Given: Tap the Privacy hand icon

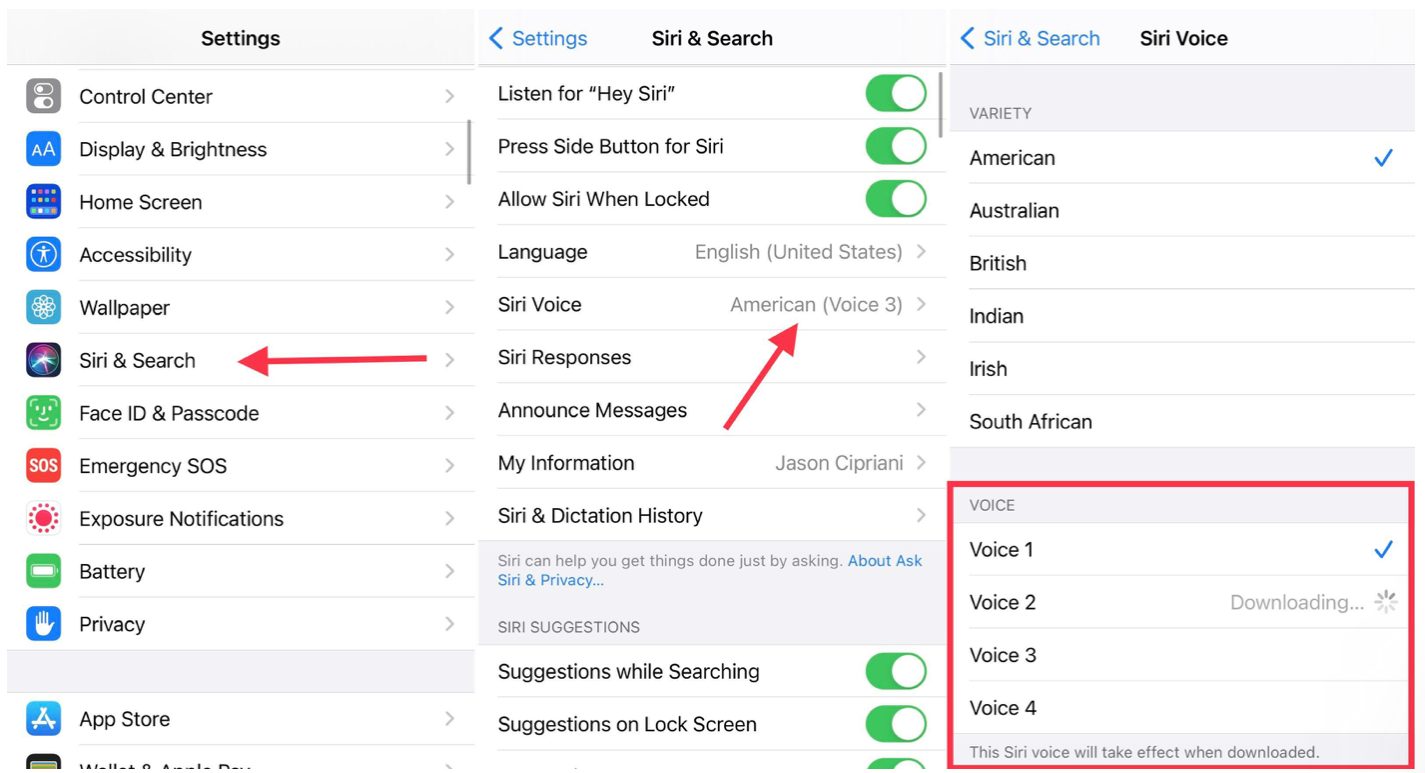Looking at the screenshot, I should (43, 624).
